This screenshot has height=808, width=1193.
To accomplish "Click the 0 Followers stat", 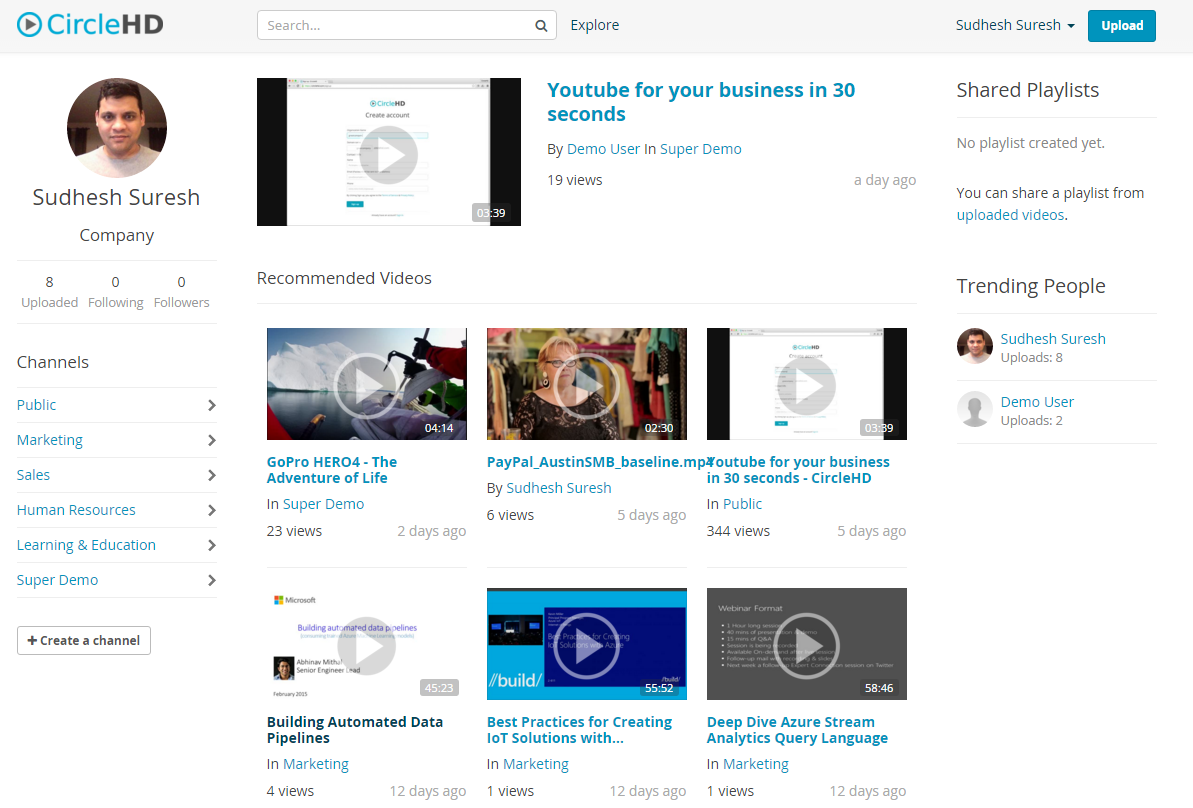I will 181,292.
